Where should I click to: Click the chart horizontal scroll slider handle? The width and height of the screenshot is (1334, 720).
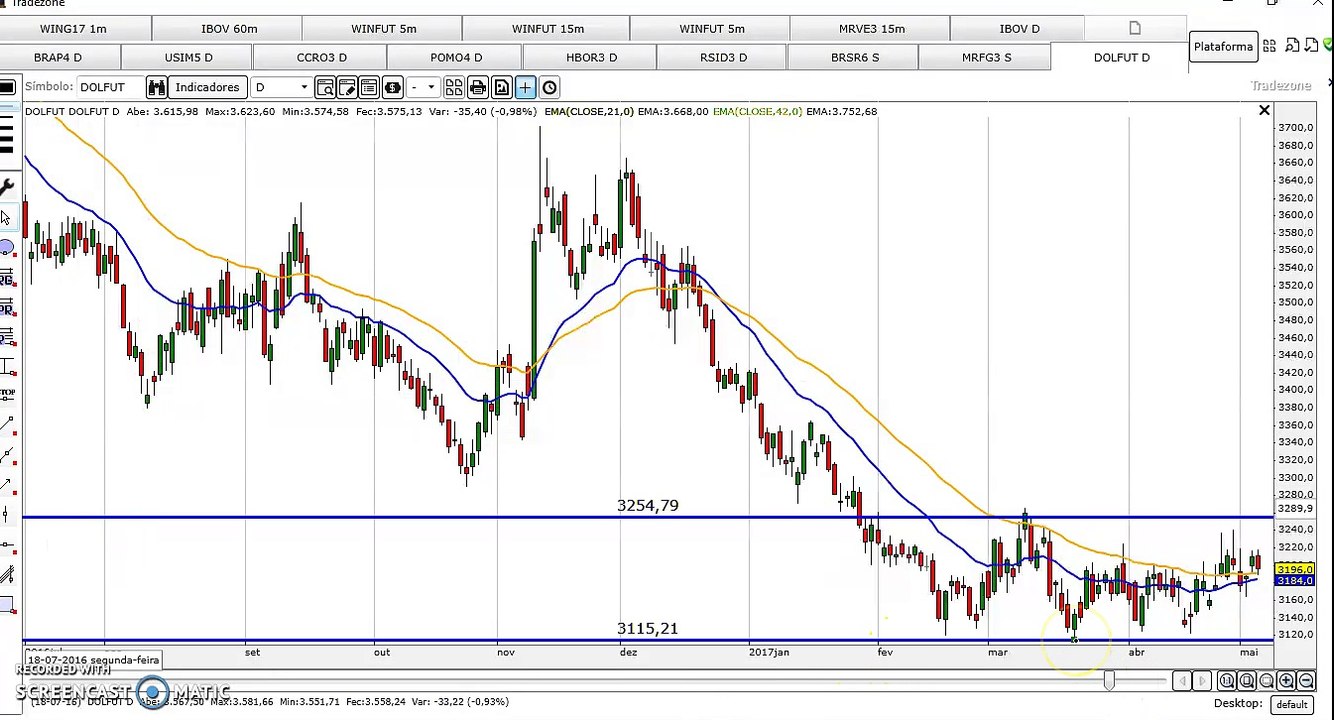1109,681
